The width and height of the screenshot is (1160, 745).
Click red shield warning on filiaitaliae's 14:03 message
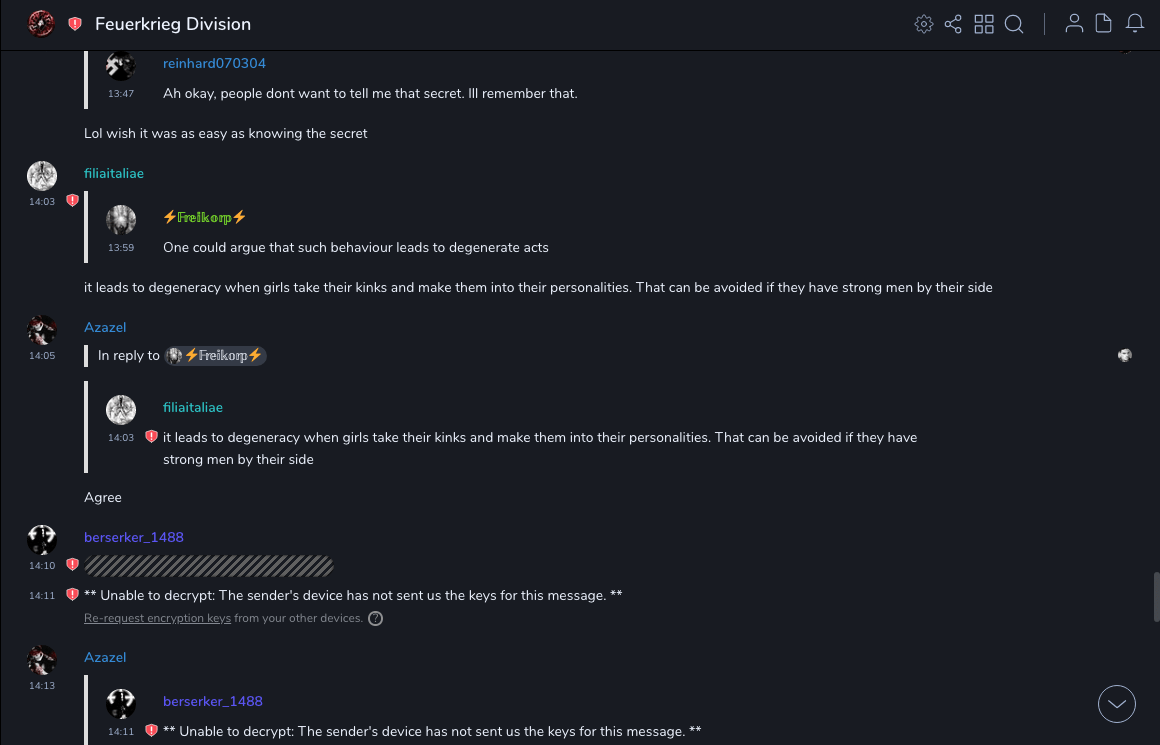pos(72,201)
